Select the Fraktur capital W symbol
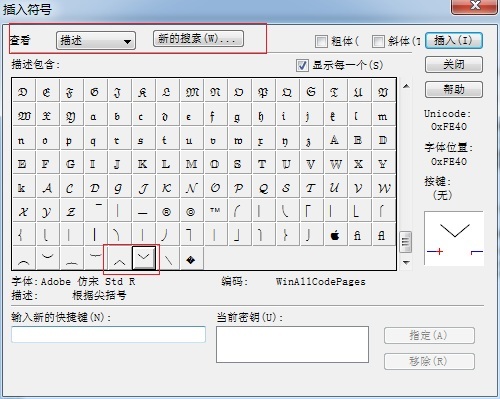 click(x=24, y=116)
